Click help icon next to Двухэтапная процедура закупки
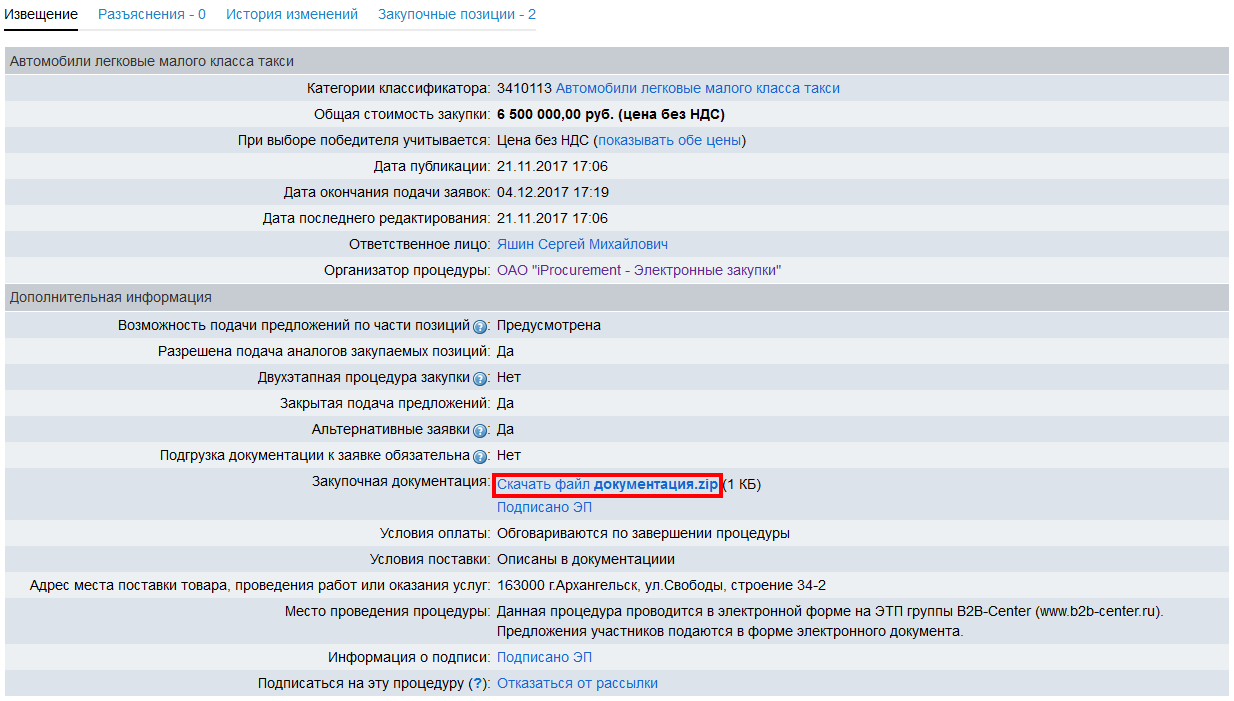 tap(480, 378)
